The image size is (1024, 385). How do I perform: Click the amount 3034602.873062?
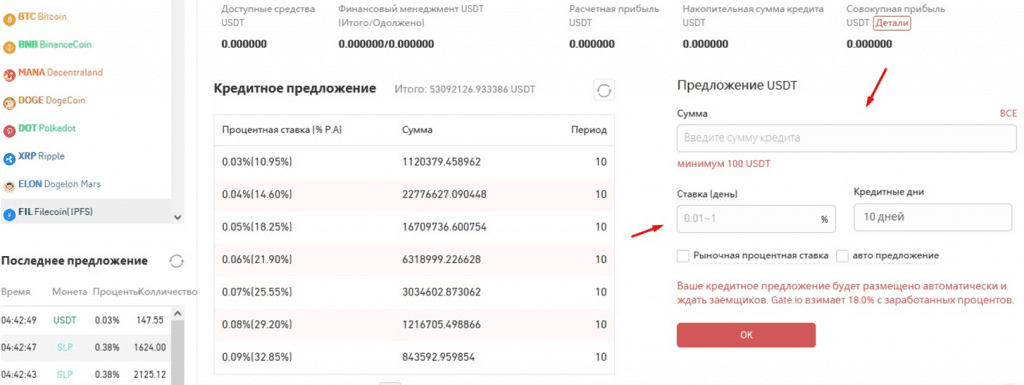coord(441,292)
